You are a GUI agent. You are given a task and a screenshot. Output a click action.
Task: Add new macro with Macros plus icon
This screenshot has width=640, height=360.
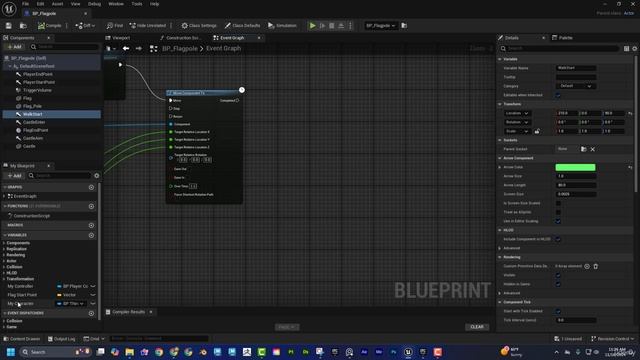coord(91,225)
